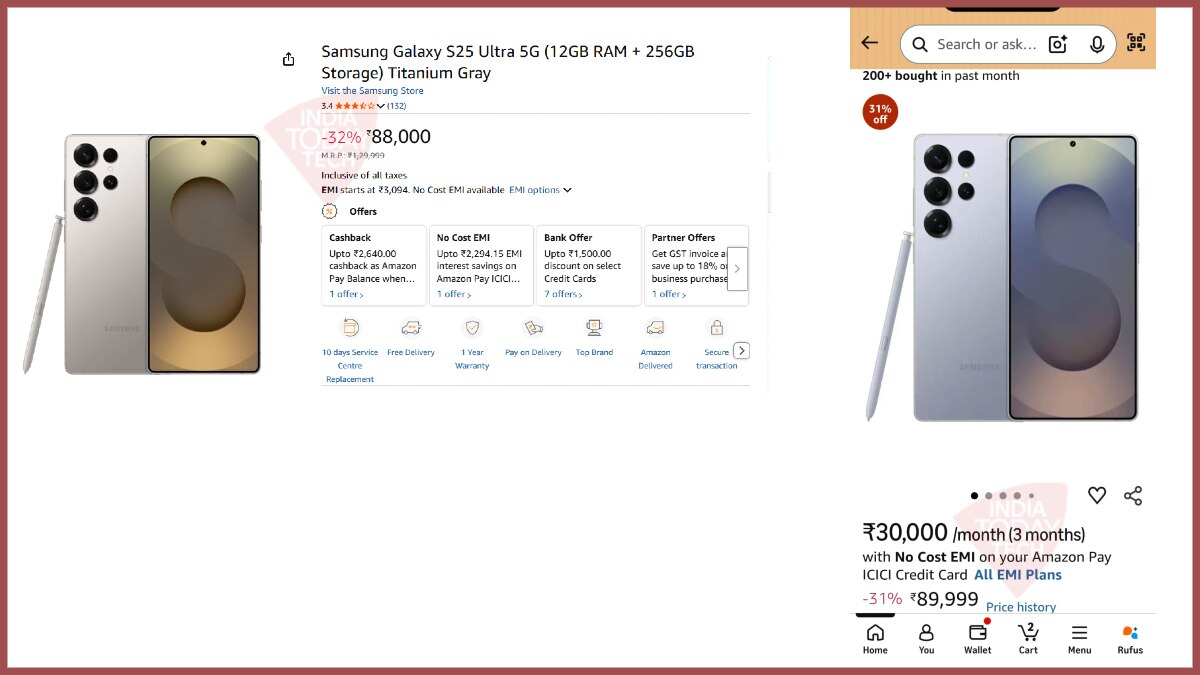Add to wishlist with heart icon
Viewport: 1200px width, 675px height.
(x=1097, y=495)
